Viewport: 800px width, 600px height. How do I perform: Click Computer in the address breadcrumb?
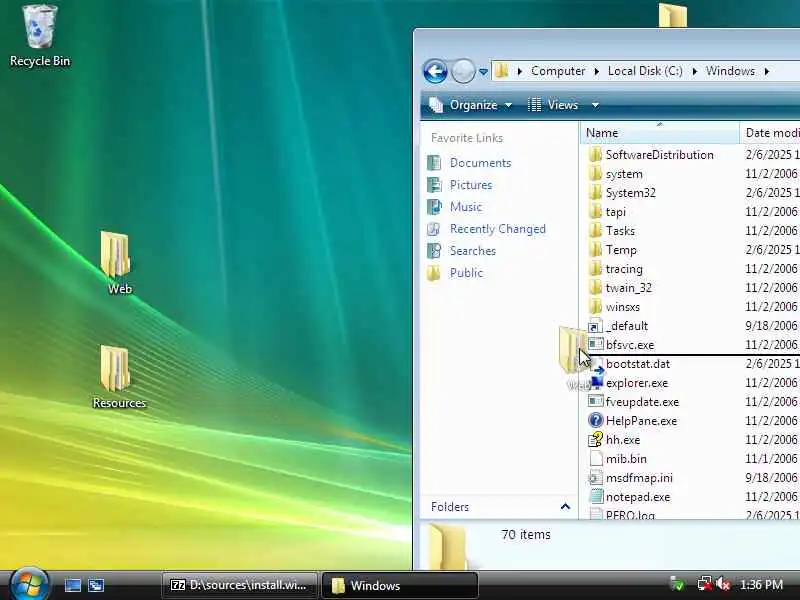tap(558, 71)
